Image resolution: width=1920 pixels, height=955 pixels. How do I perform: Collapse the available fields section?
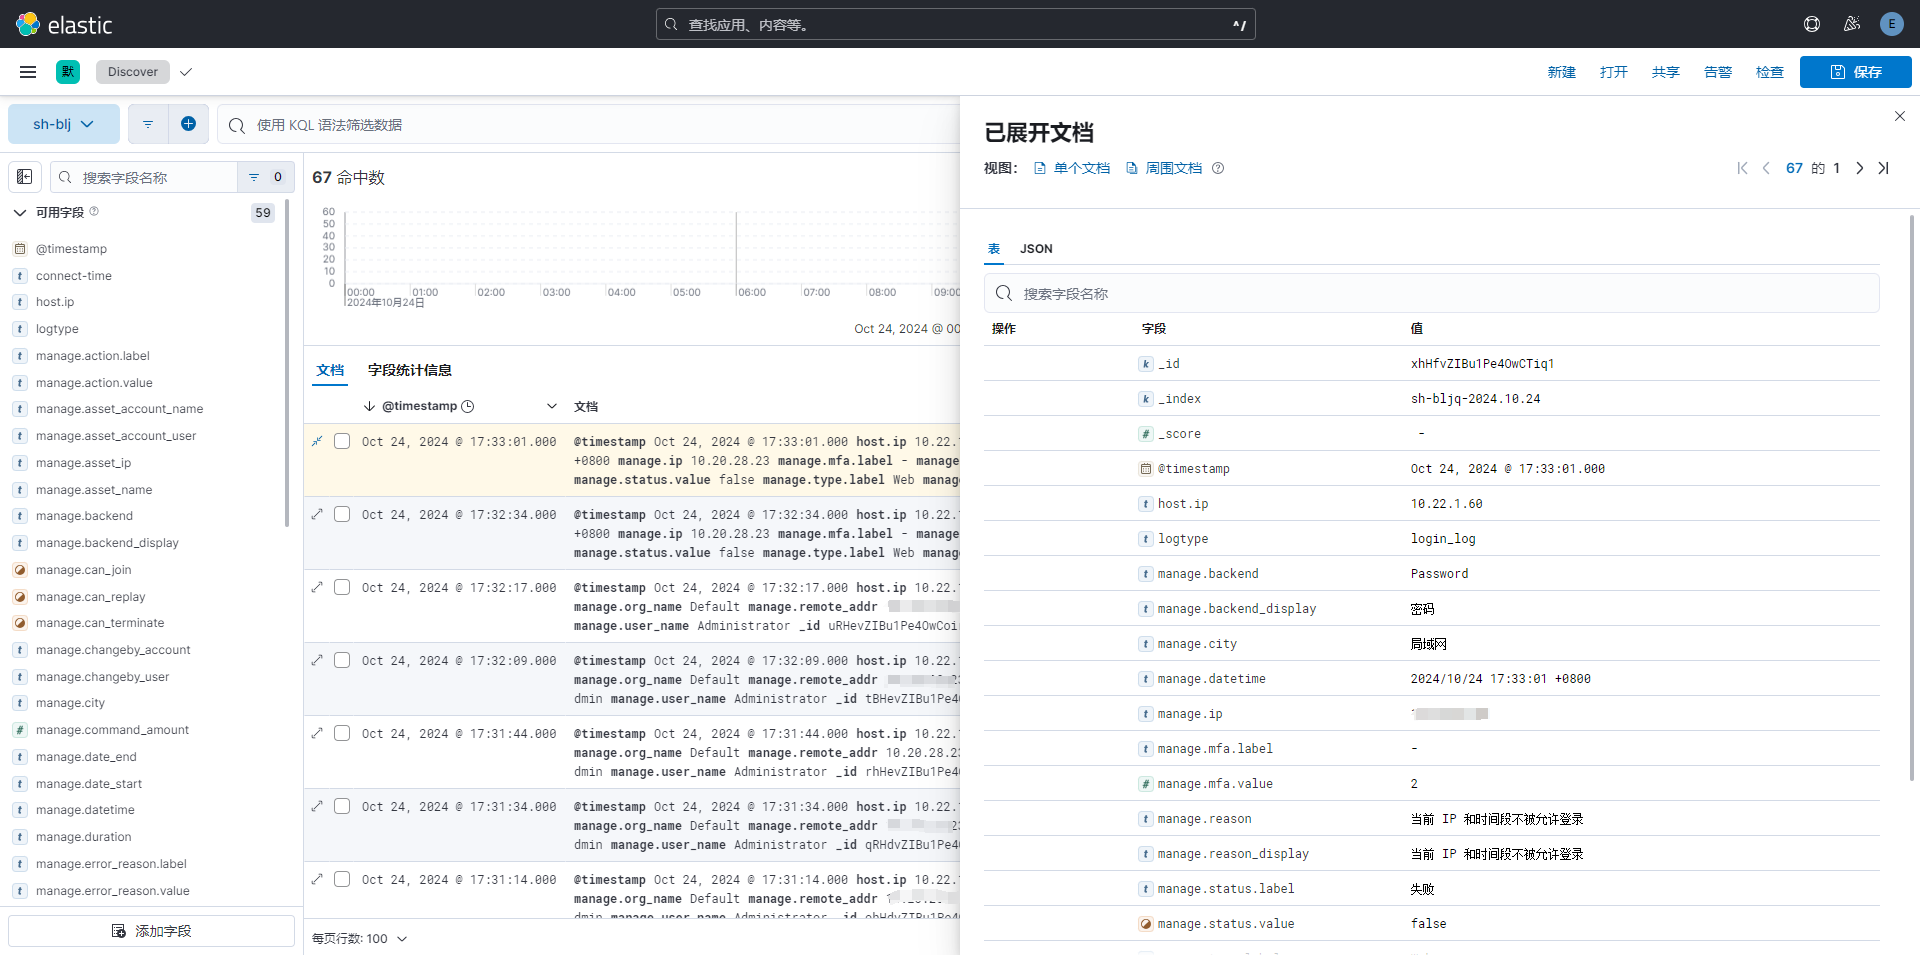(x=20, y=212)
